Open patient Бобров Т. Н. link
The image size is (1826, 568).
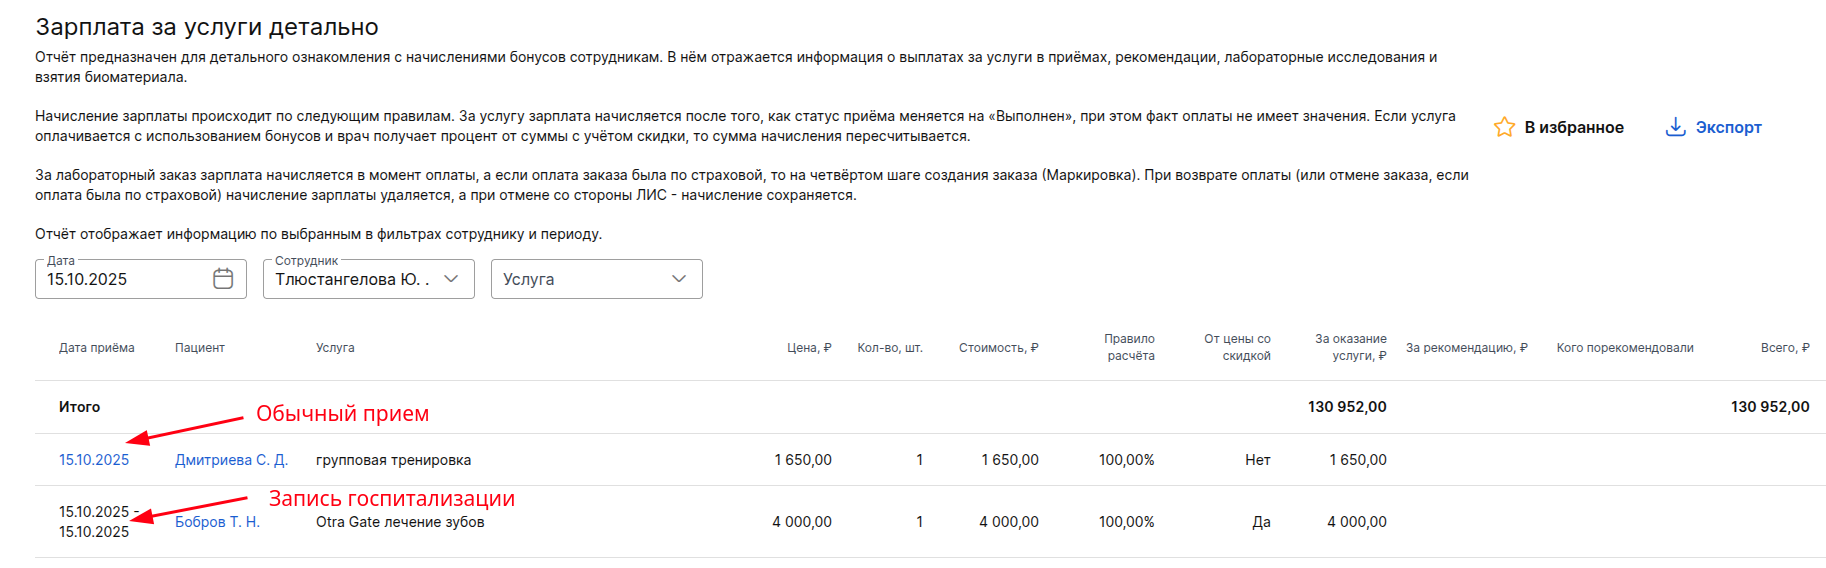tap(217, 522)
